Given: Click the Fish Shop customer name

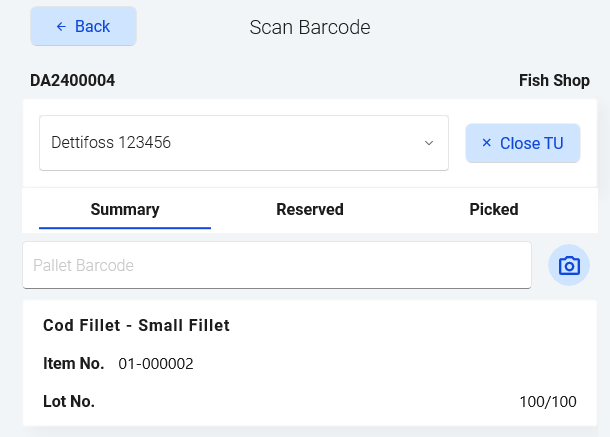Looking at the screenshot, I should click(x=554, y=80).
